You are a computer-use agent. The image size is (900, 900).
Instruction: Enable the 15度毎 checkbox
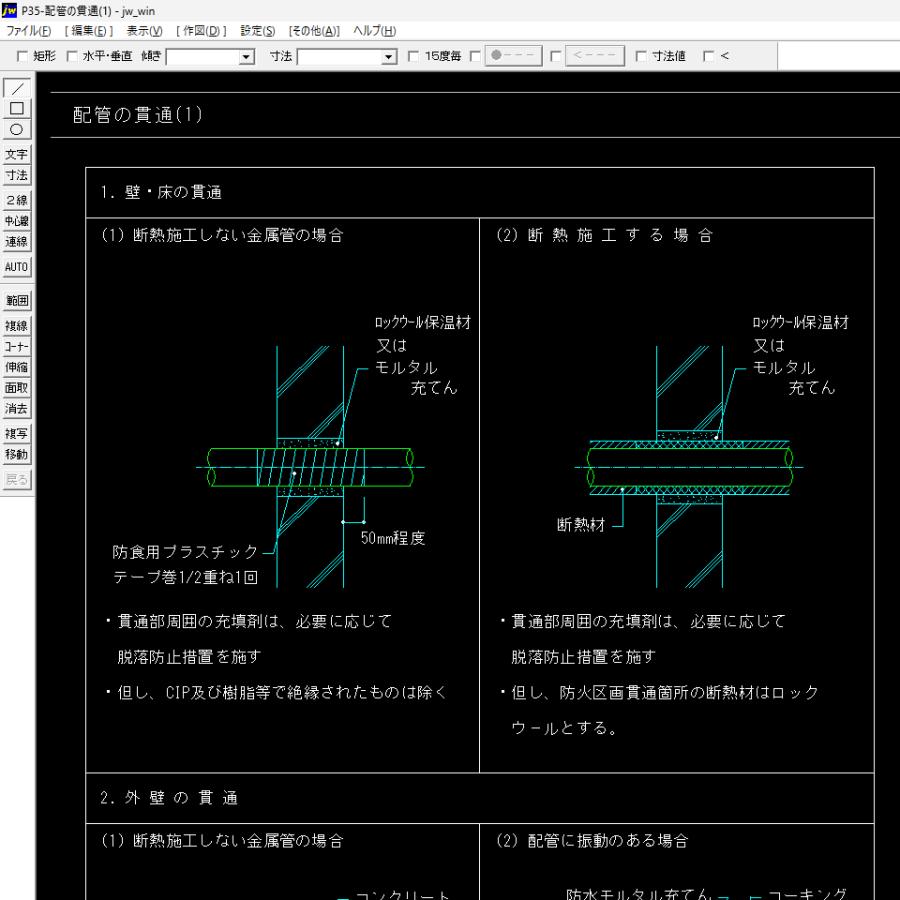pos(413,56)
